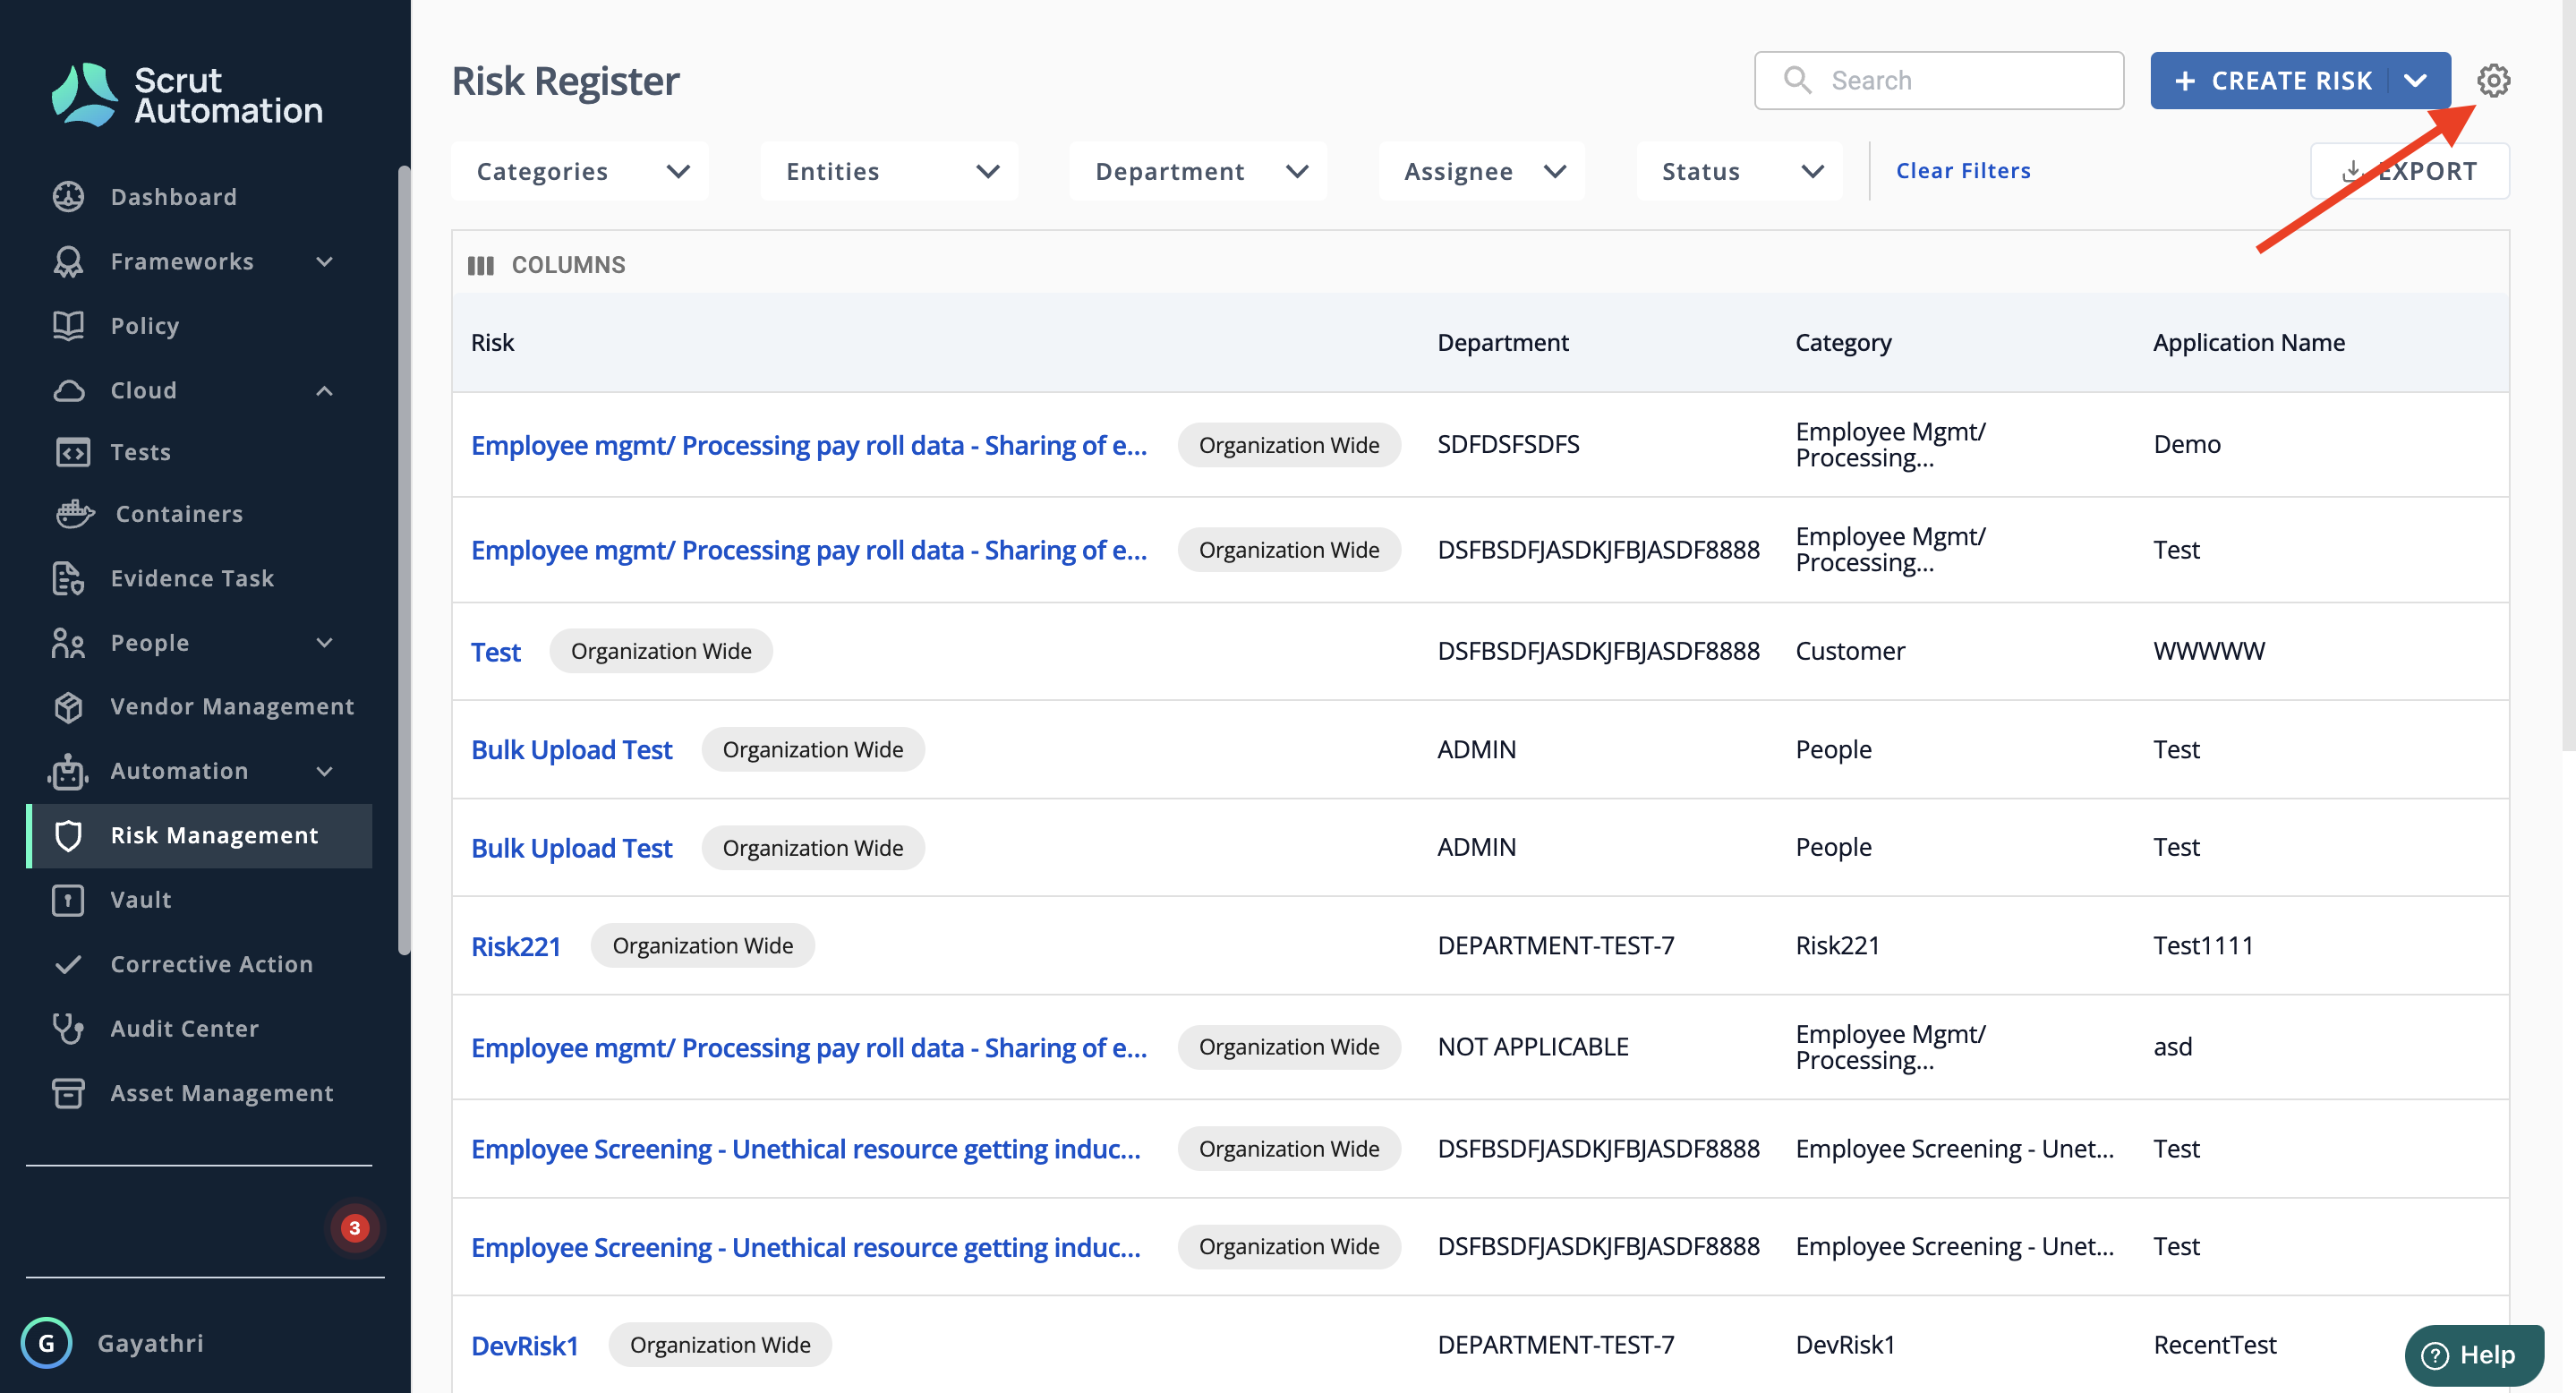This screenshot has width=2576, height=1393.
Task: Click the Vendor Management cube icon
Action: 68,707
